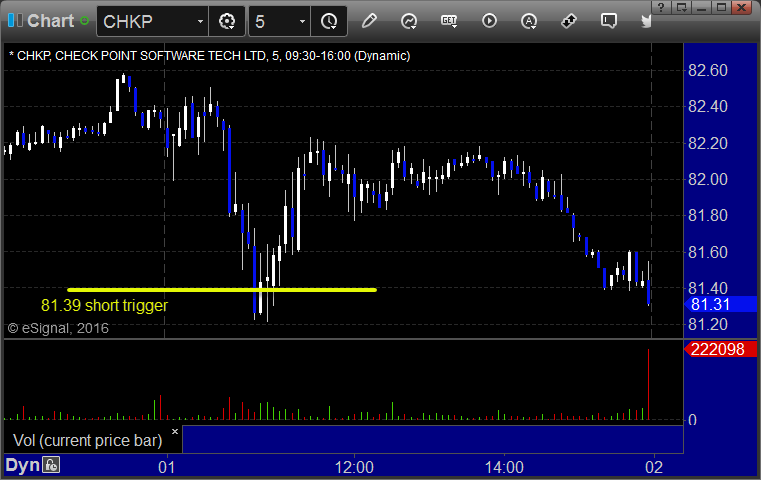Click the 81.80 price axis label
Screen dimensions: 761x480
[x=708, y=215]
